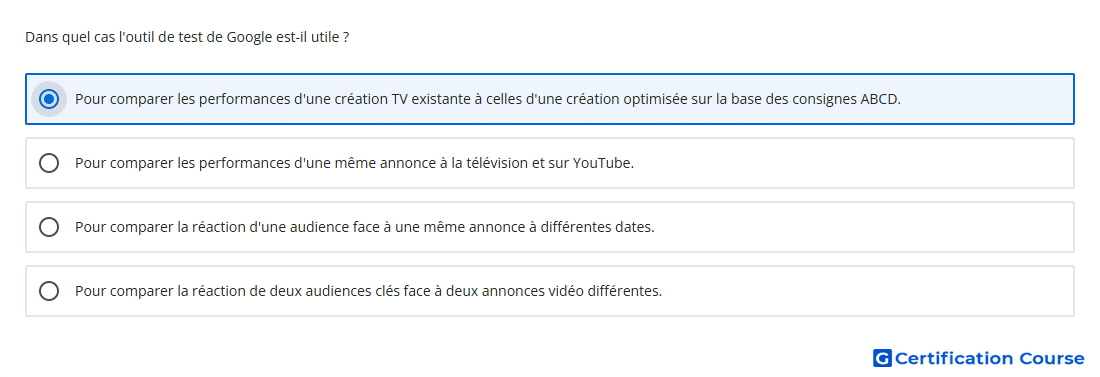Click the question text 'Dans quel cas l'outil'
Screen dimensions: 1100x377
click(x=187, y=37)
